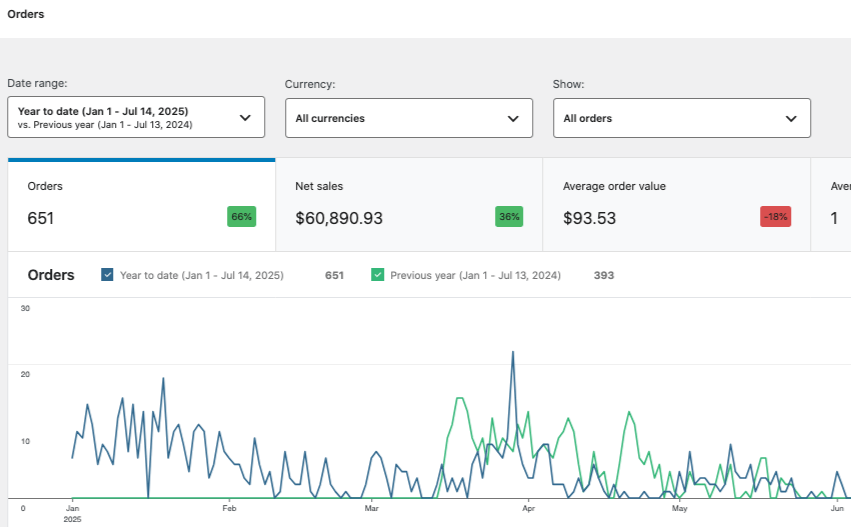Uncheck the Year to date legend checkbox
This screenshot has width=851, height=527.
tap(108, 275)
